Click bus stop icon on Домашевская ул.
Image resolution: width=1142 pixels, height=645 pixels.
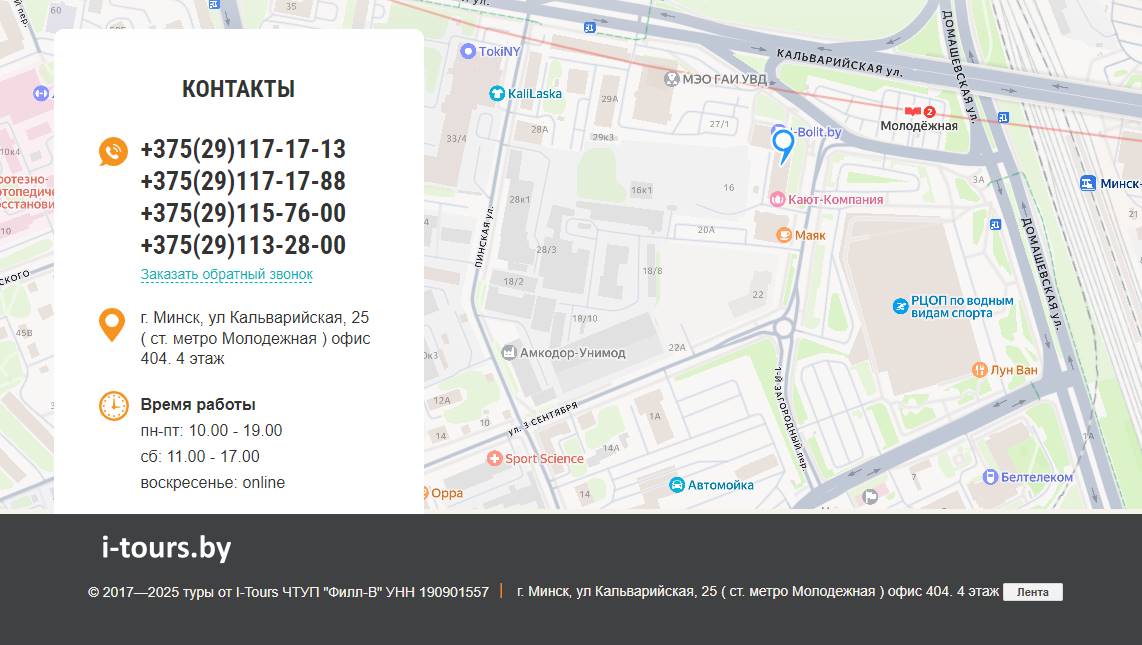996,225
